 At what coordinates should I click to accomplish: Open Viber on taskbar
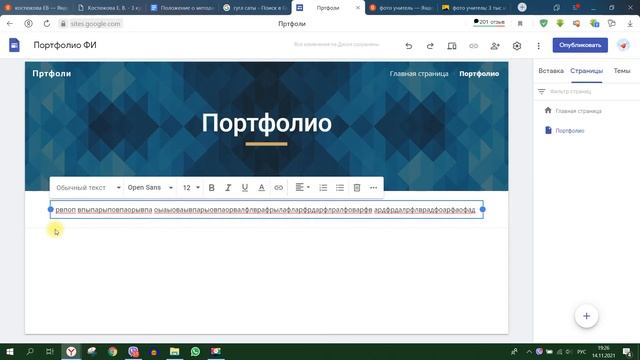[133, 351]
